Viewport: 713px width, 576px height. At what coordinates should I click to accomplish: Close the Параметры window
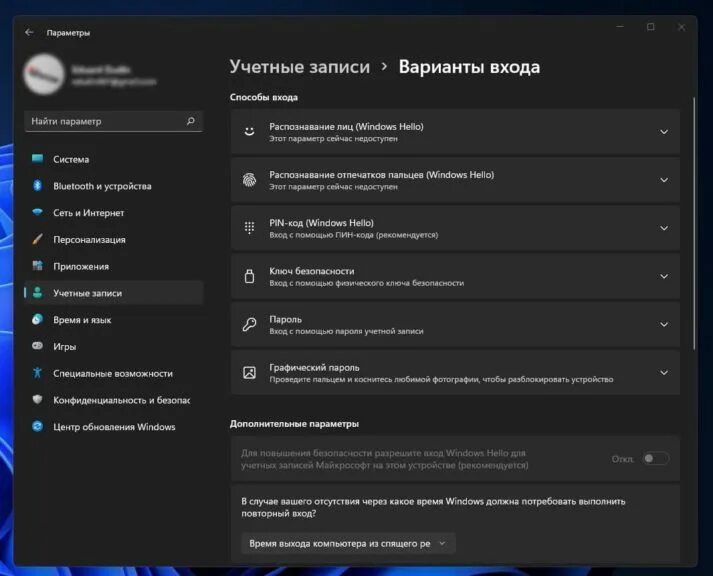coord(681,27)
